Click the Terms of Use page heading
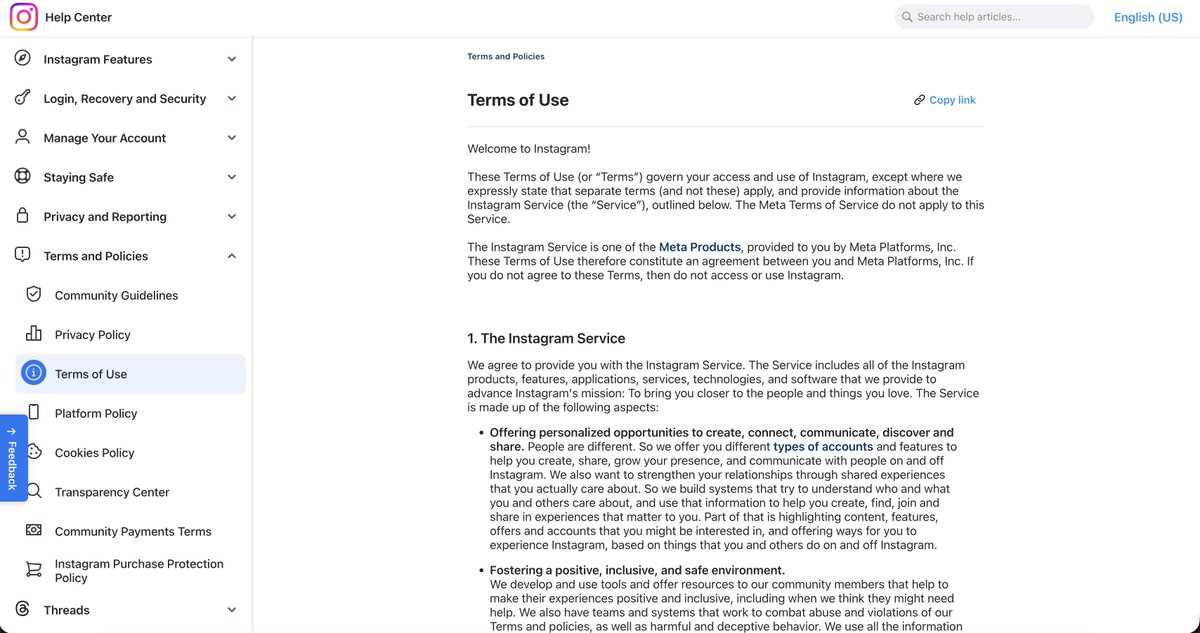 [518, 100]
